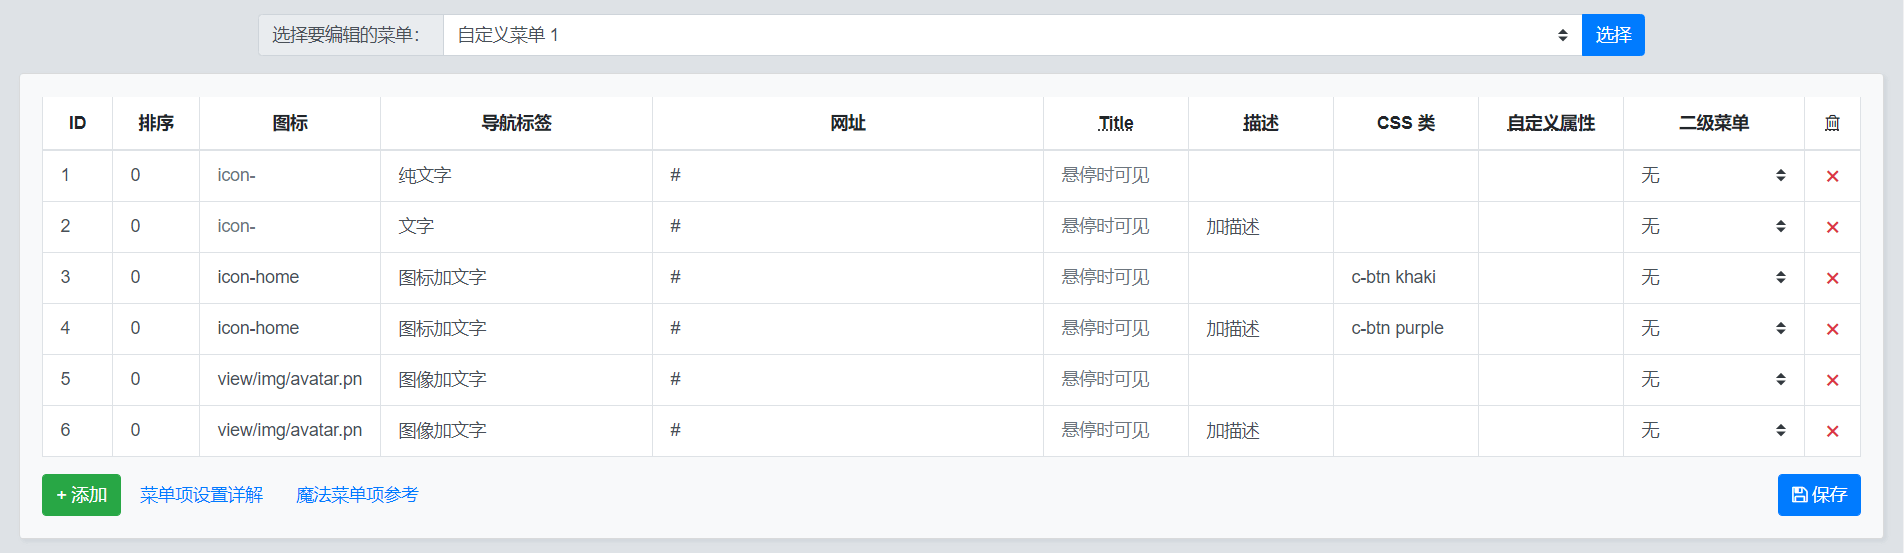Open the 菜单项设置详解 link
The height and width of the screenshot is (553, 1904).
[x=201, y=495]
